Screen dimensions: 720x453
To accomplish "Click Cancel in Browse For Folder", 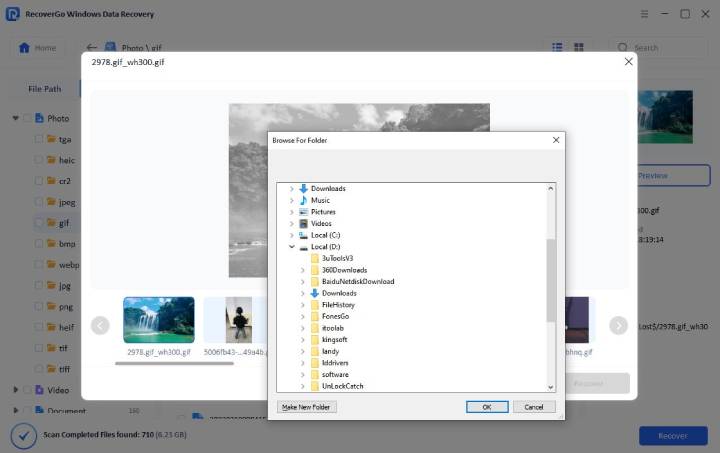I will tap(534, 407).
